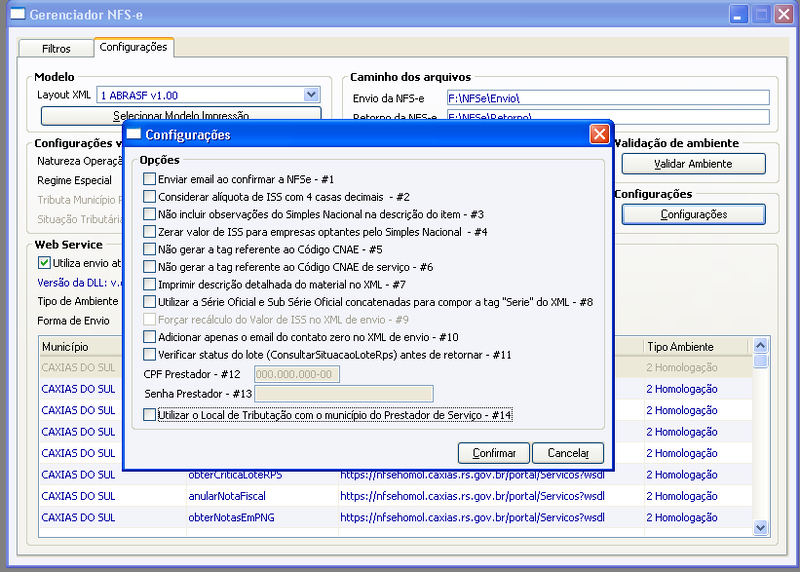Click the first grayed CAXIAS DO SUL row
Image resolution: width=800 pixels, height=572 pixels.
(78, 367)
